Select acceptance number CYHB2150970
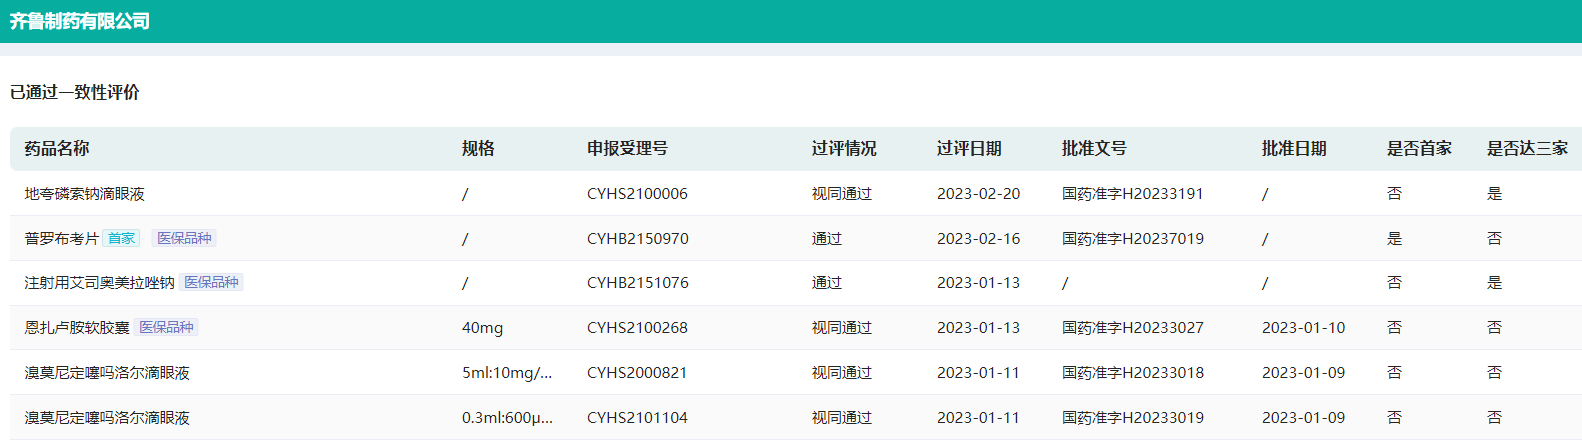 638,239
